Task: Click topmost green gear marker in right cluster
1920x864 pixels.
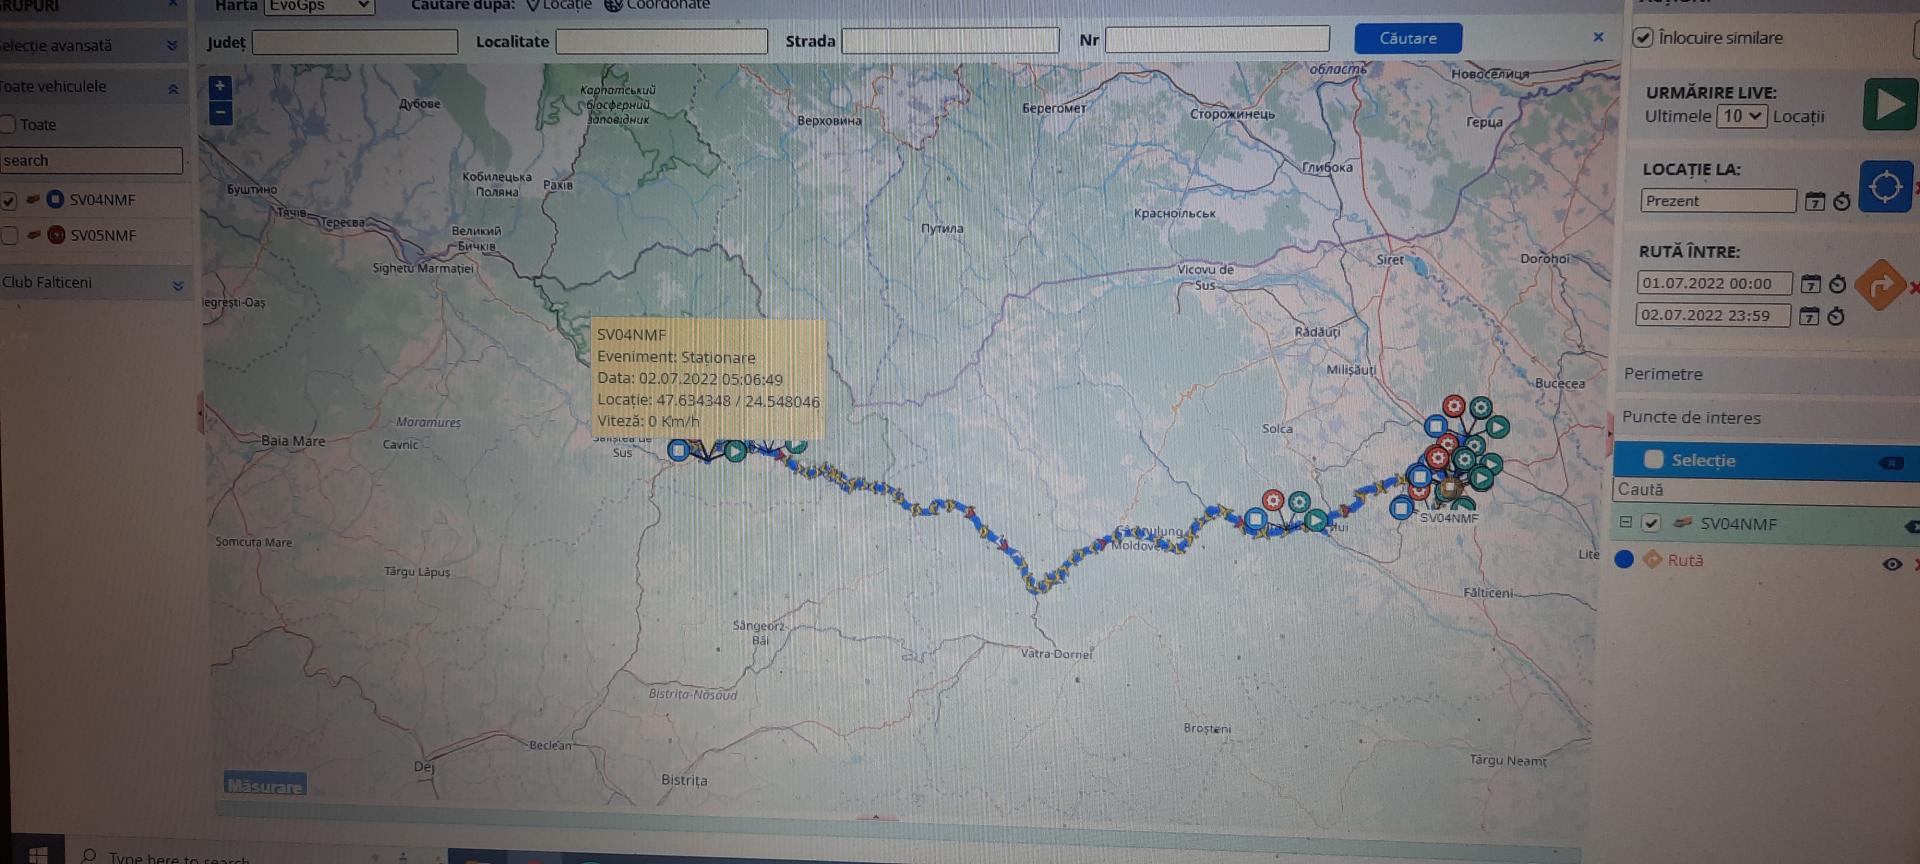Action: 1481,407
